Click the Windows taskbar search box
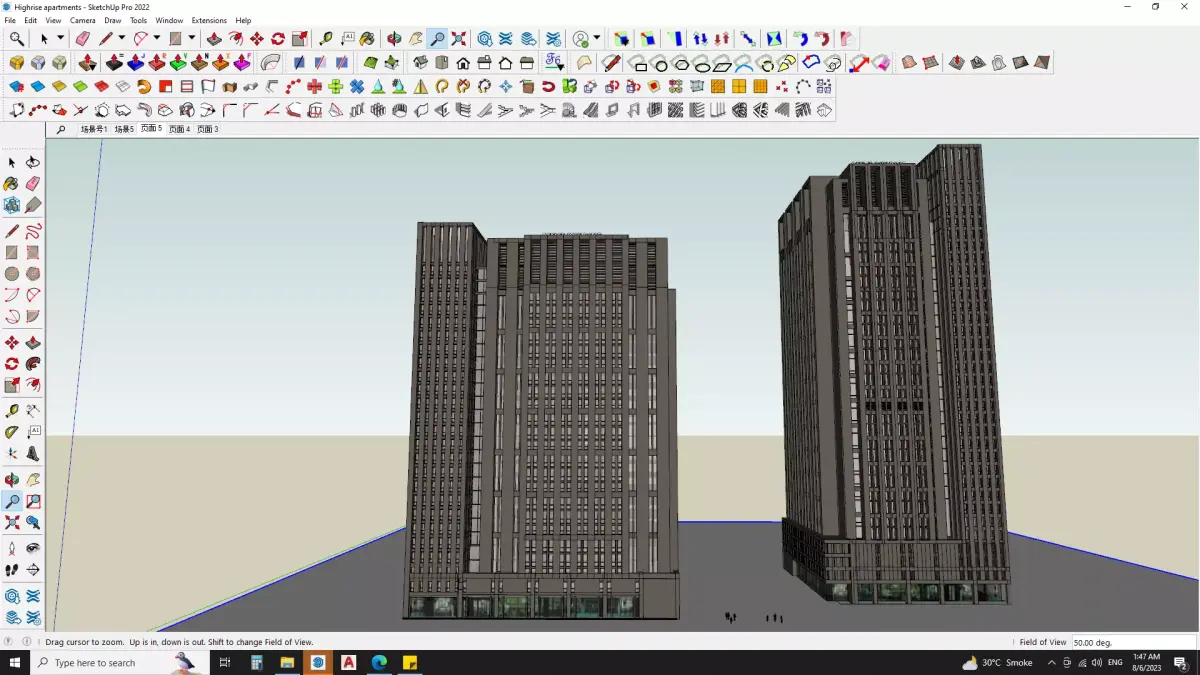The width and height of the screenshot is (1200, 675). [x=120, y=662]
